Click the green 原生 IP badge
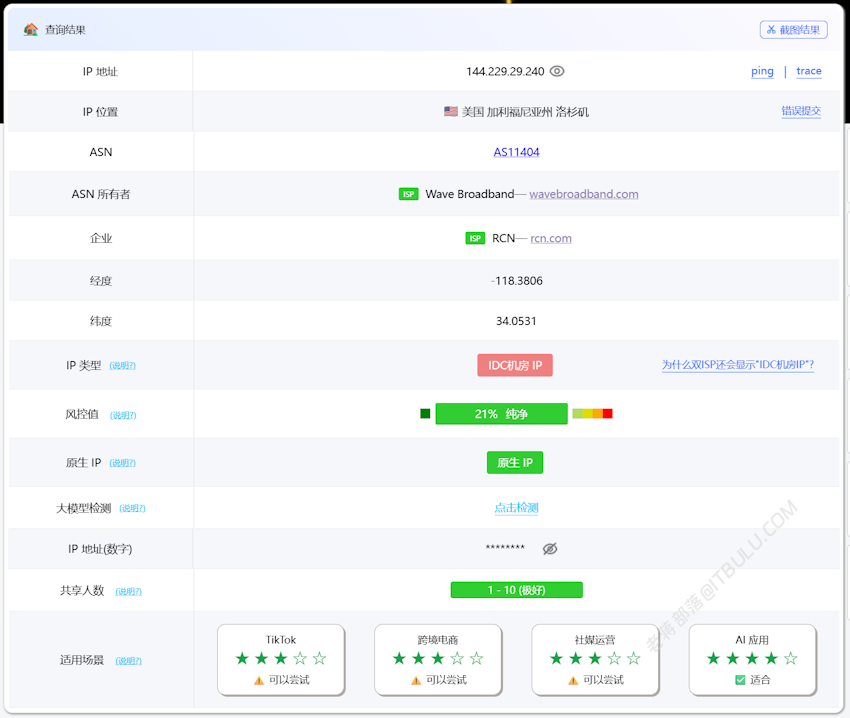This screenshot has height=718, width=850. [515, 463]
